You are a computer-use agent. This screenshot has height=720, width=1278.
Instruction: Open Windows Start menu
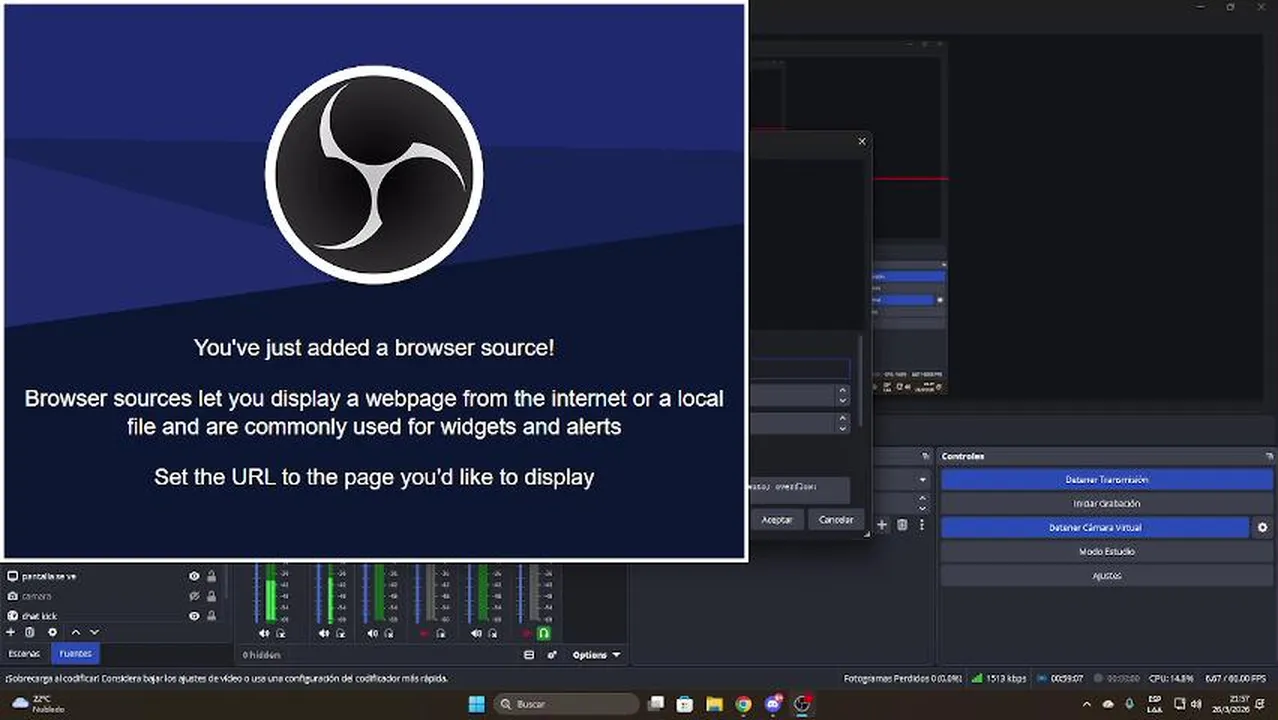(476, 704)
